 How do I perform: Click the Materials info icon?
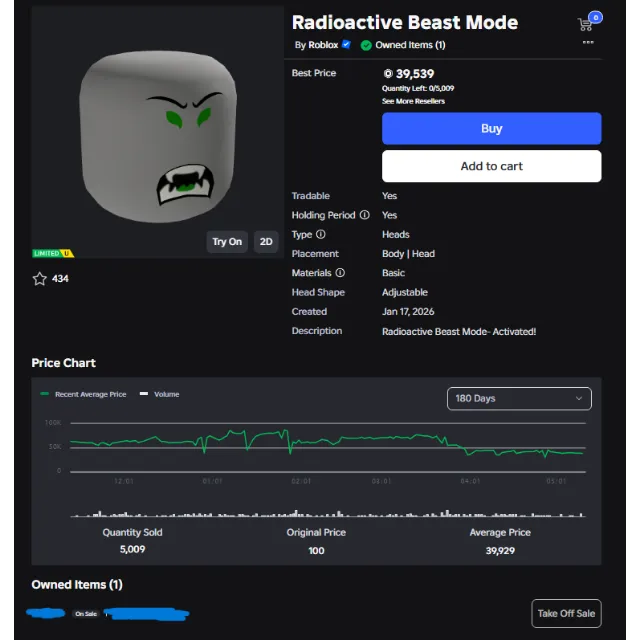(340, 273)
